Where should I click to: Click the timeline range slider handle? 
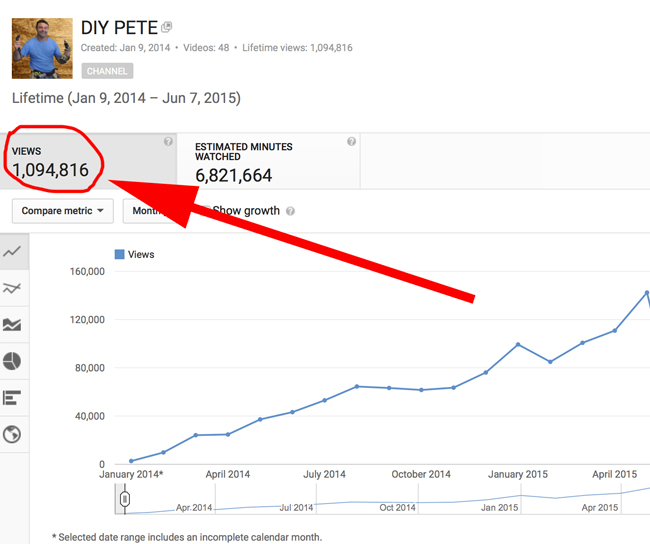click(x=124, y=498)
